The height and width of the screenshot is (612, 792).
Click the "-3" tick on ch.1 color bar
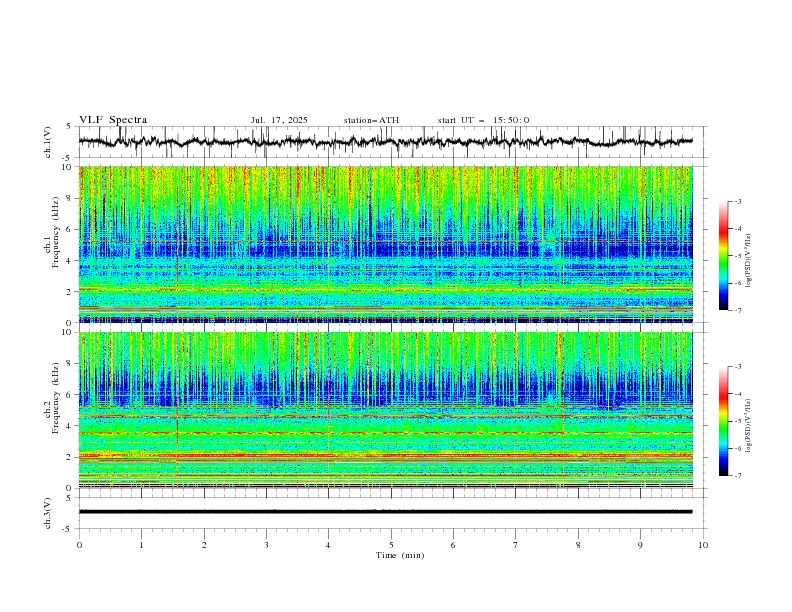737,201
